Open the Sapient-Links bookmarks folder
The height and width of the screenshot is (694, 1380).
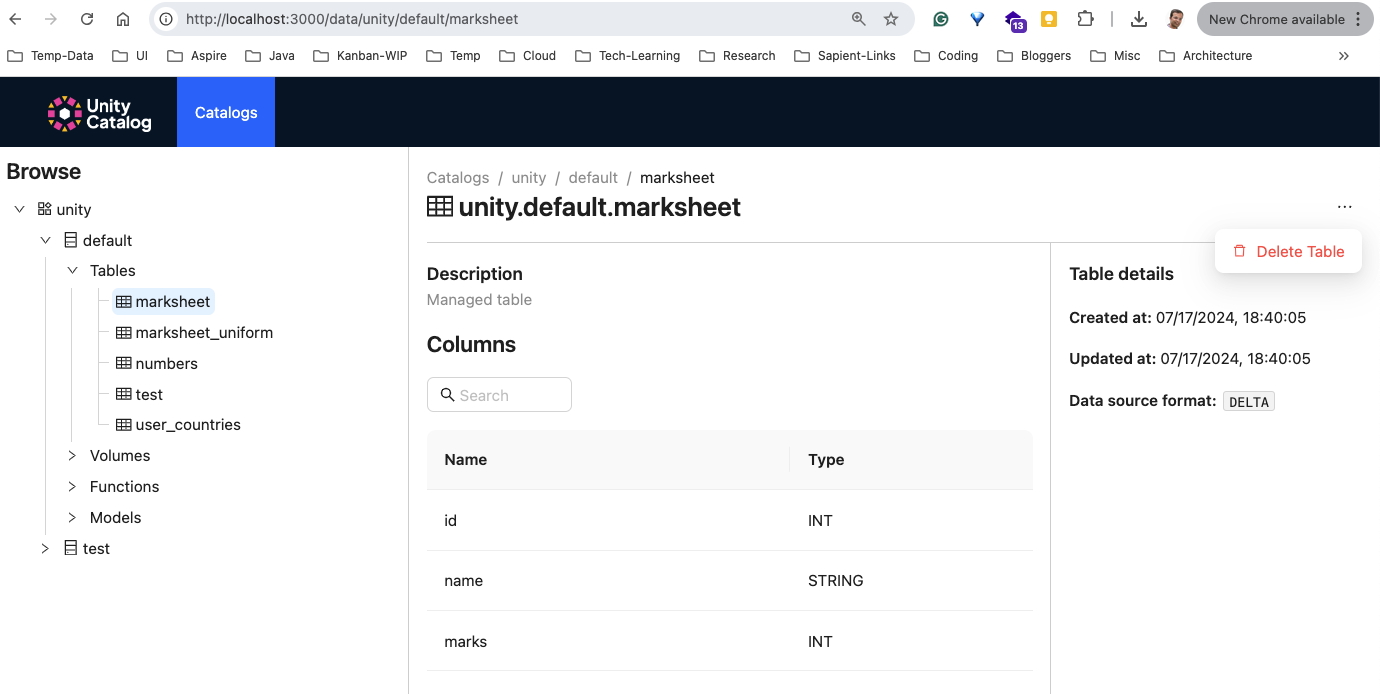[845, 56]
